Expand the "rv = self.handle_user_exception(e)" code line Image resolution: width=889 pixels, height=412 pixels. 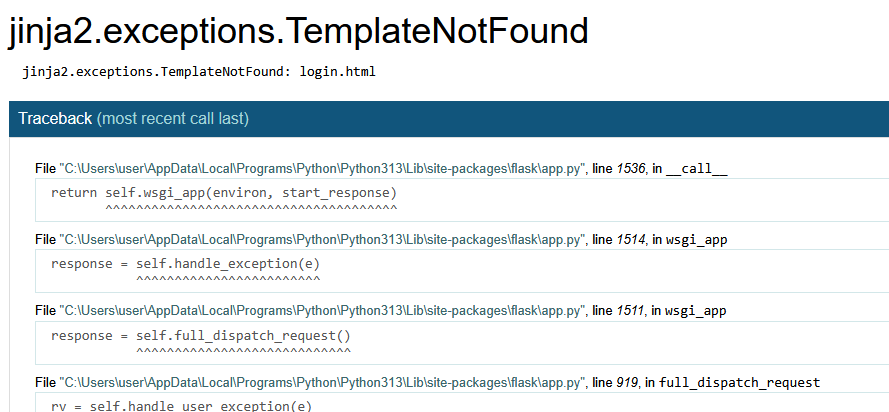[x=181, y=405]
